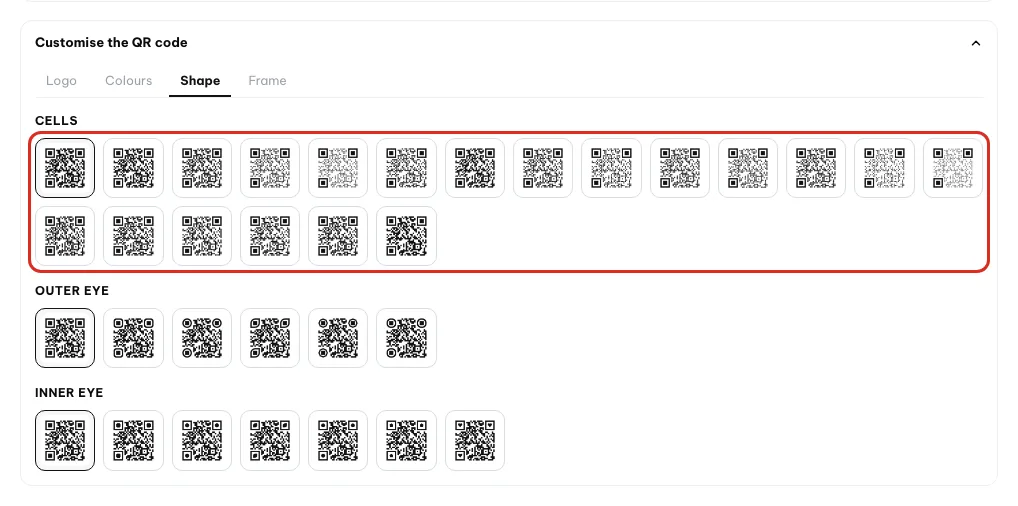Pick the third INNER EYE style option

point(202,440)
